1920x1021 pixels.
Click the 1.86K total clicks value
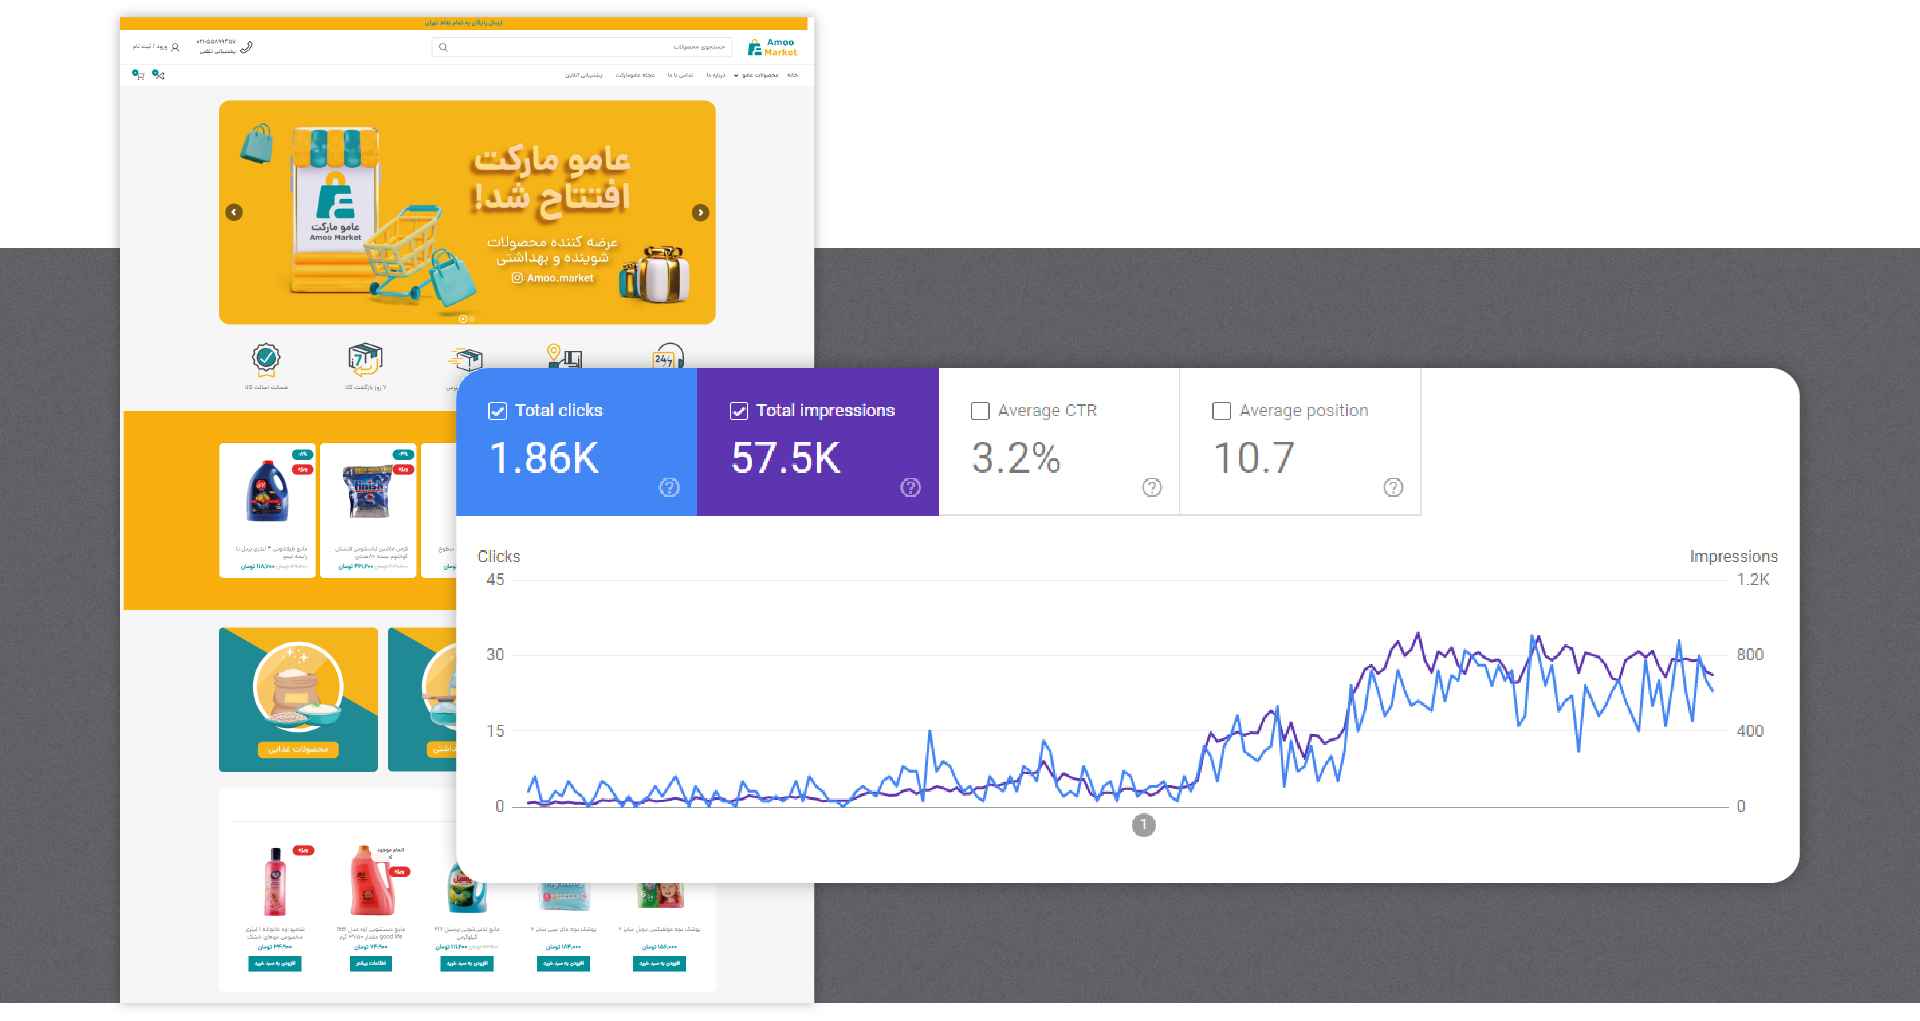coord(544,458)
